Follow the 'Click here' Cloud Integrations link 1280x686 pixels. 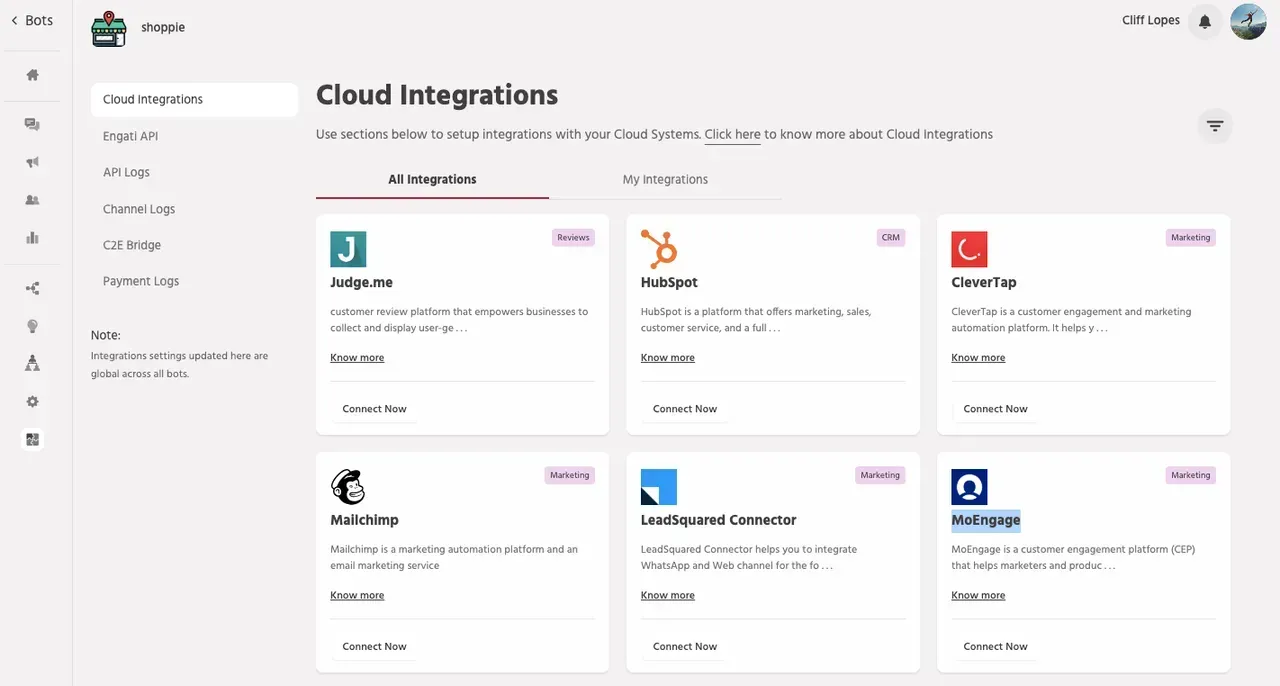tap(732, 134)
